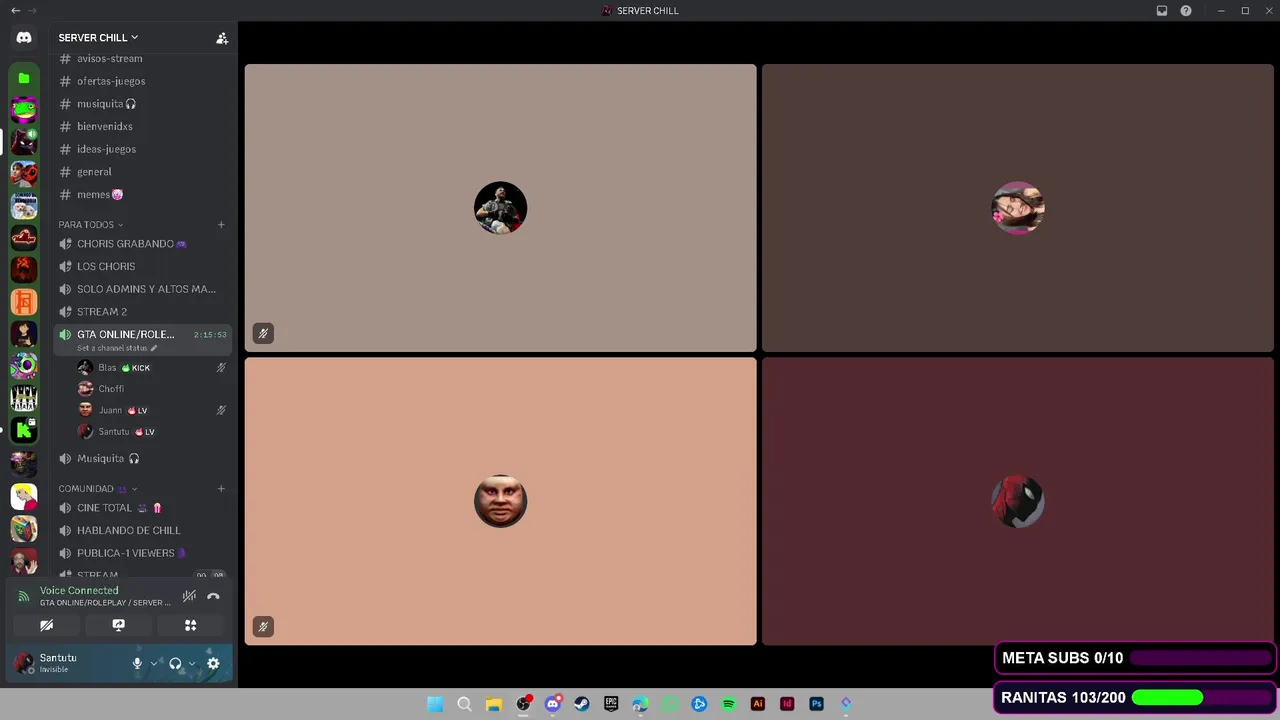Open Spotify from taskbar
Image resolution: width=1280 pixels, height=720 pixels.
(x=728, y=704)
